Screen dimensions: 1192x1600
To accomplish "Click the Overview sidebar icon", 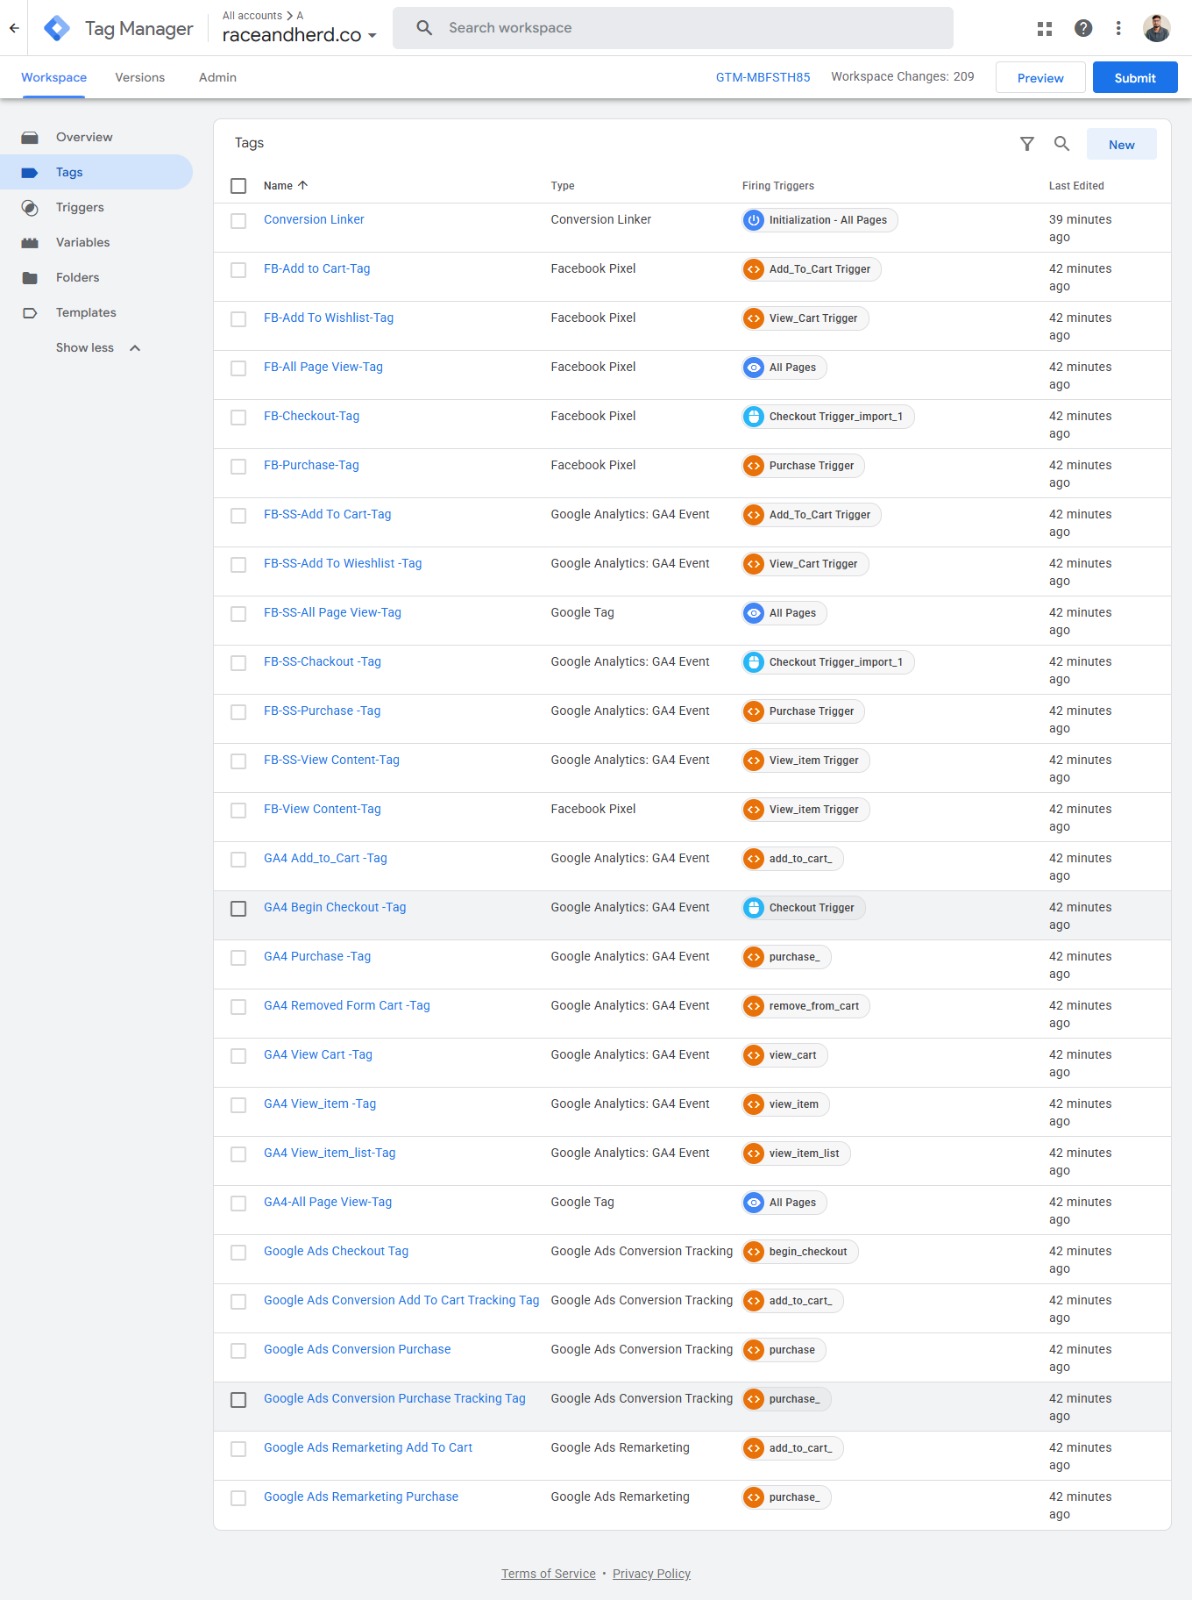I will [30, 137].
